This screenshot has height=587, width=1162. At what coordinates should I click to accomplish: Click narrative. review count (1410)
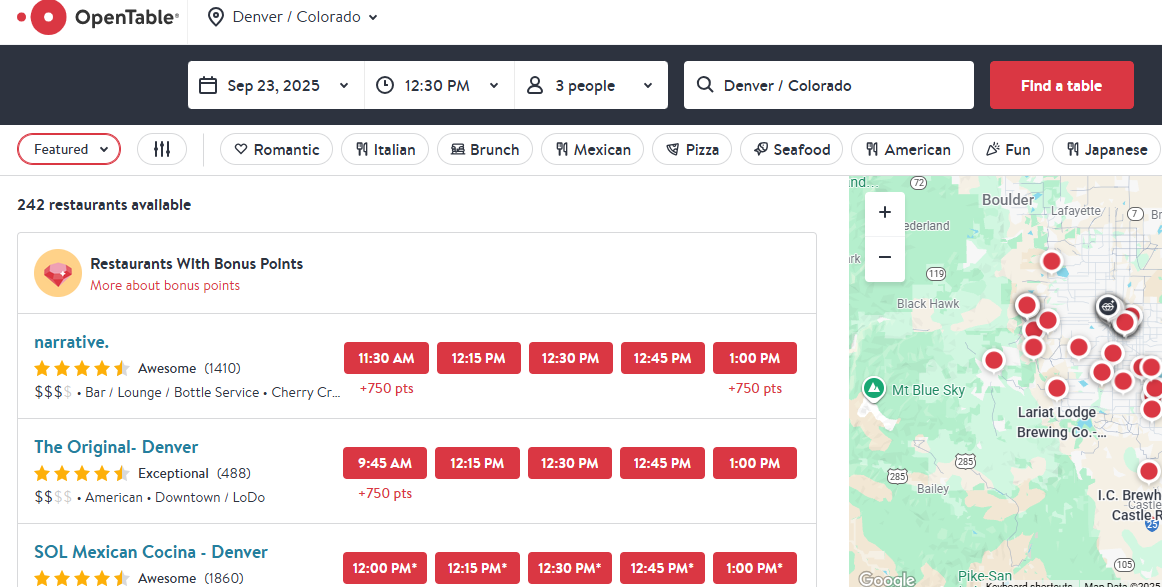(x=222, y=368)
